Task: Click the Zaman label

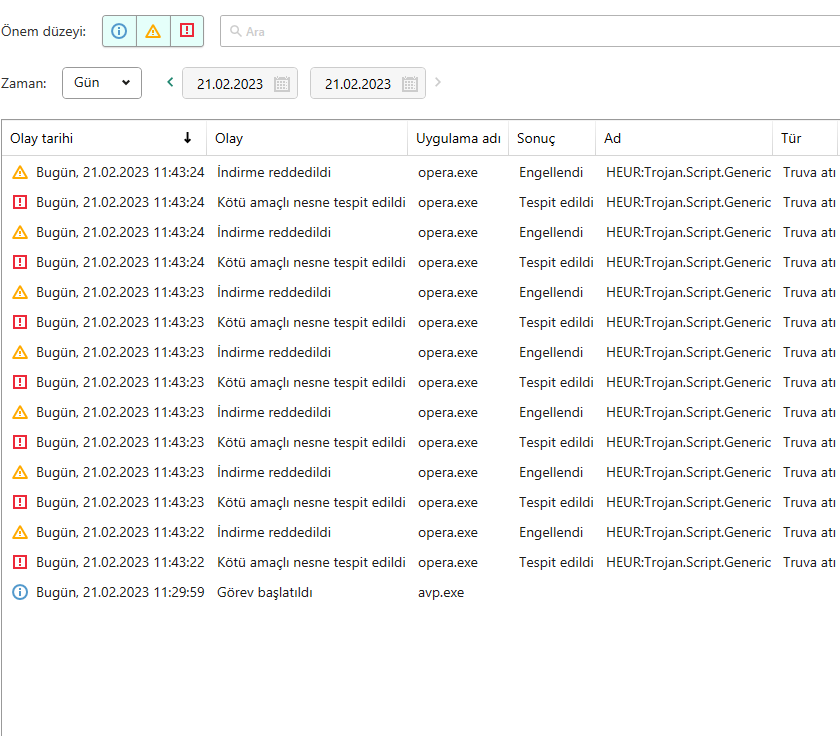Action: tap(24, 84)
